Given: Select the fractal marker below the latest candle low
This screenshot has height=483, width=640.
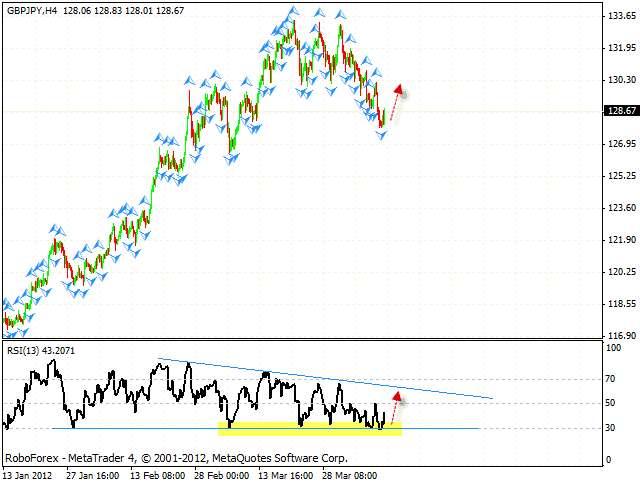Looking at the screenshot, I should (381, 135).
